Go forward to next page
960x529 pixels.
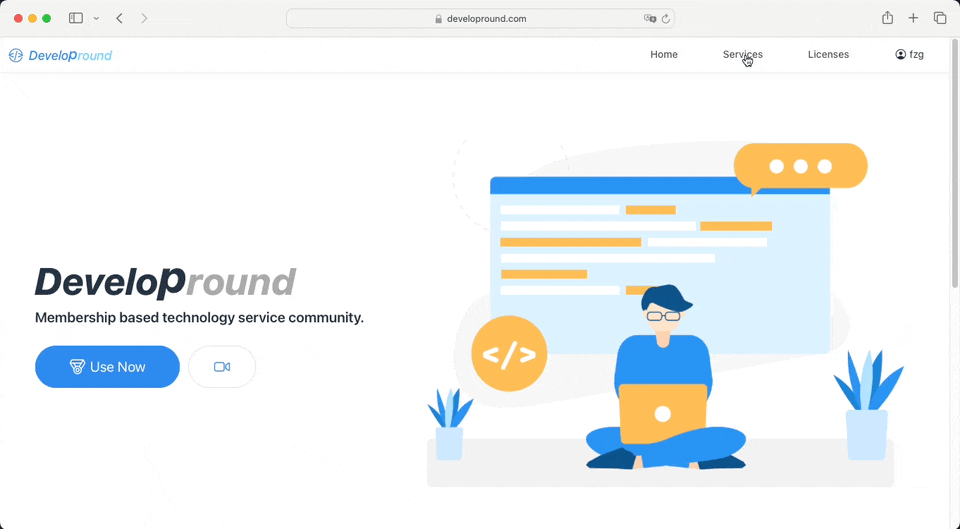tap(144, 18)
